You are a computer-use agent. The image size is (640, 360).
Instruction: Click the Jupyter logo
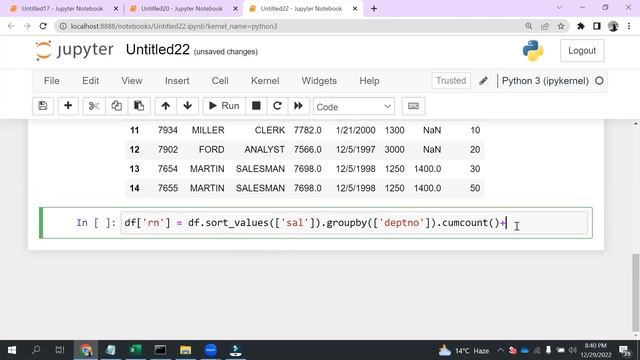click(74, 50)
